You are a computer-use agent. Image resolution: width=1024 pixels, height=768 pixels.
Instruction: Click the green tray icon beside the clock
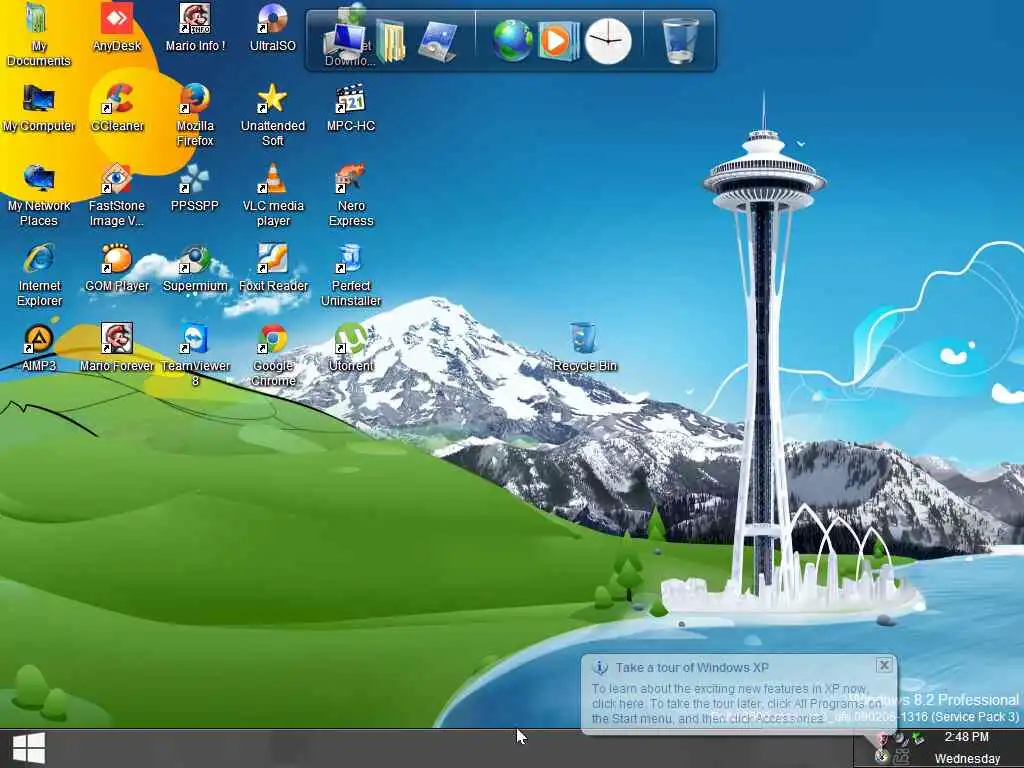918,739
